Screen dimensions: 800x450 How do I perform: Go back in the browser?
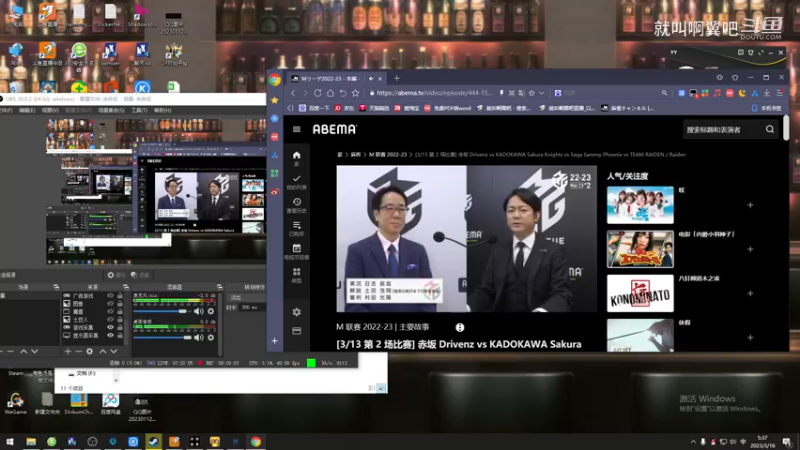coord(293,93)
